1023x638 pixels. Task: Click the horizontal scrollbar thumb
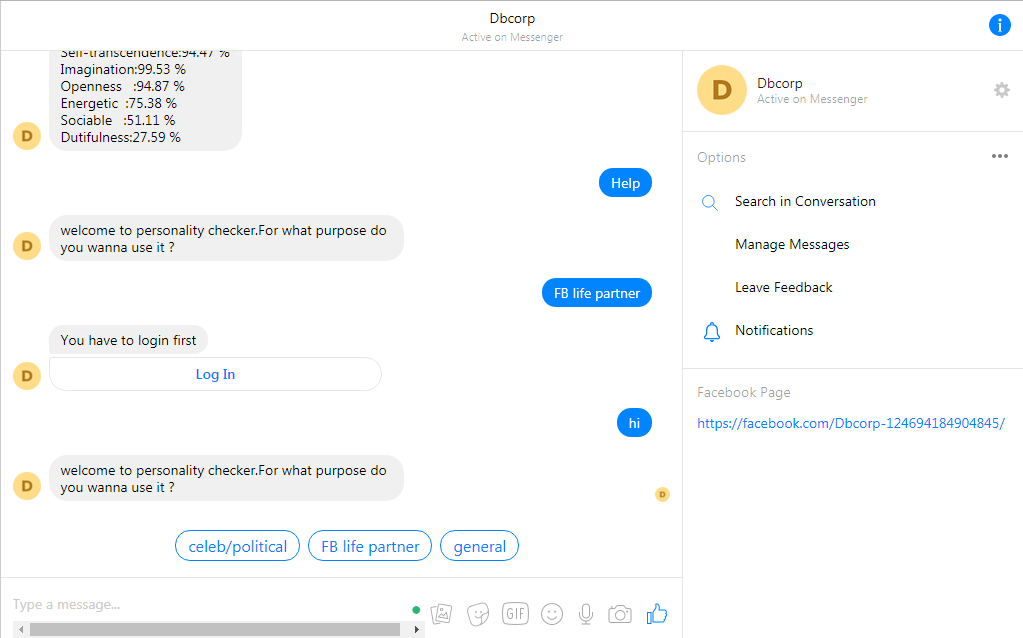[215, 630]
